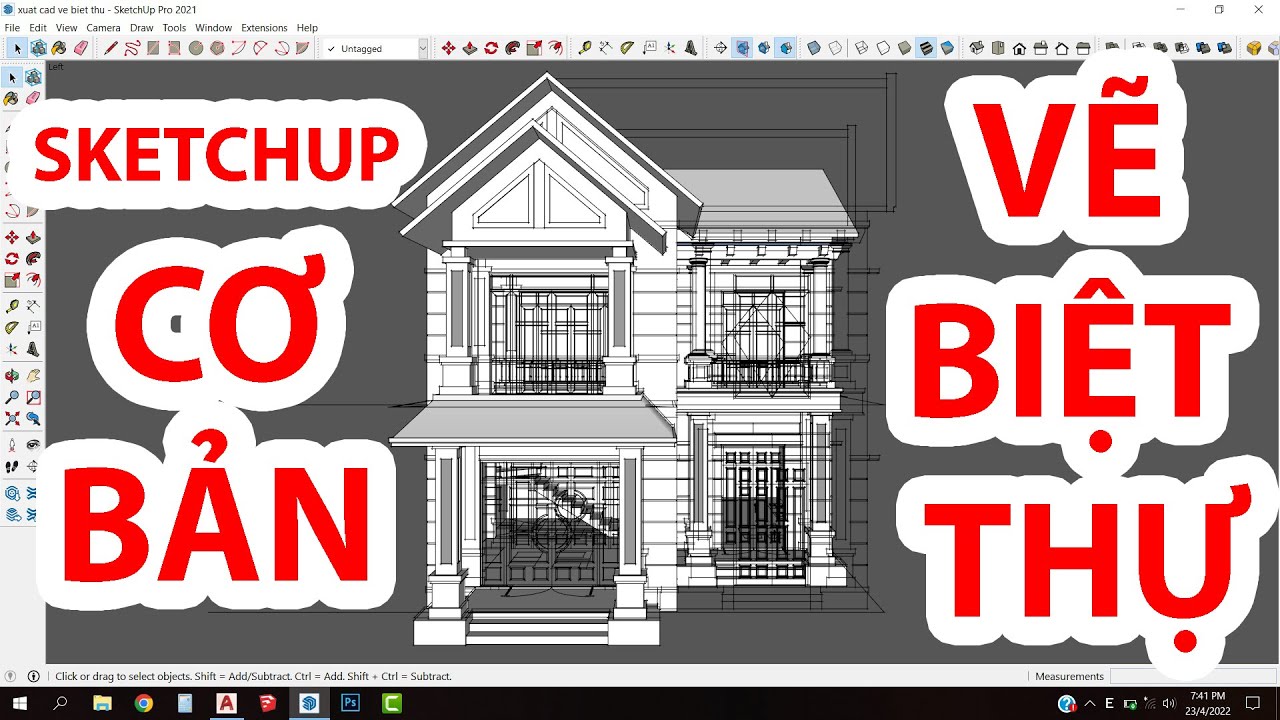Switch to Wireframe face style
This screenshot has width=1280, height=720.
(x=862, y=48)
